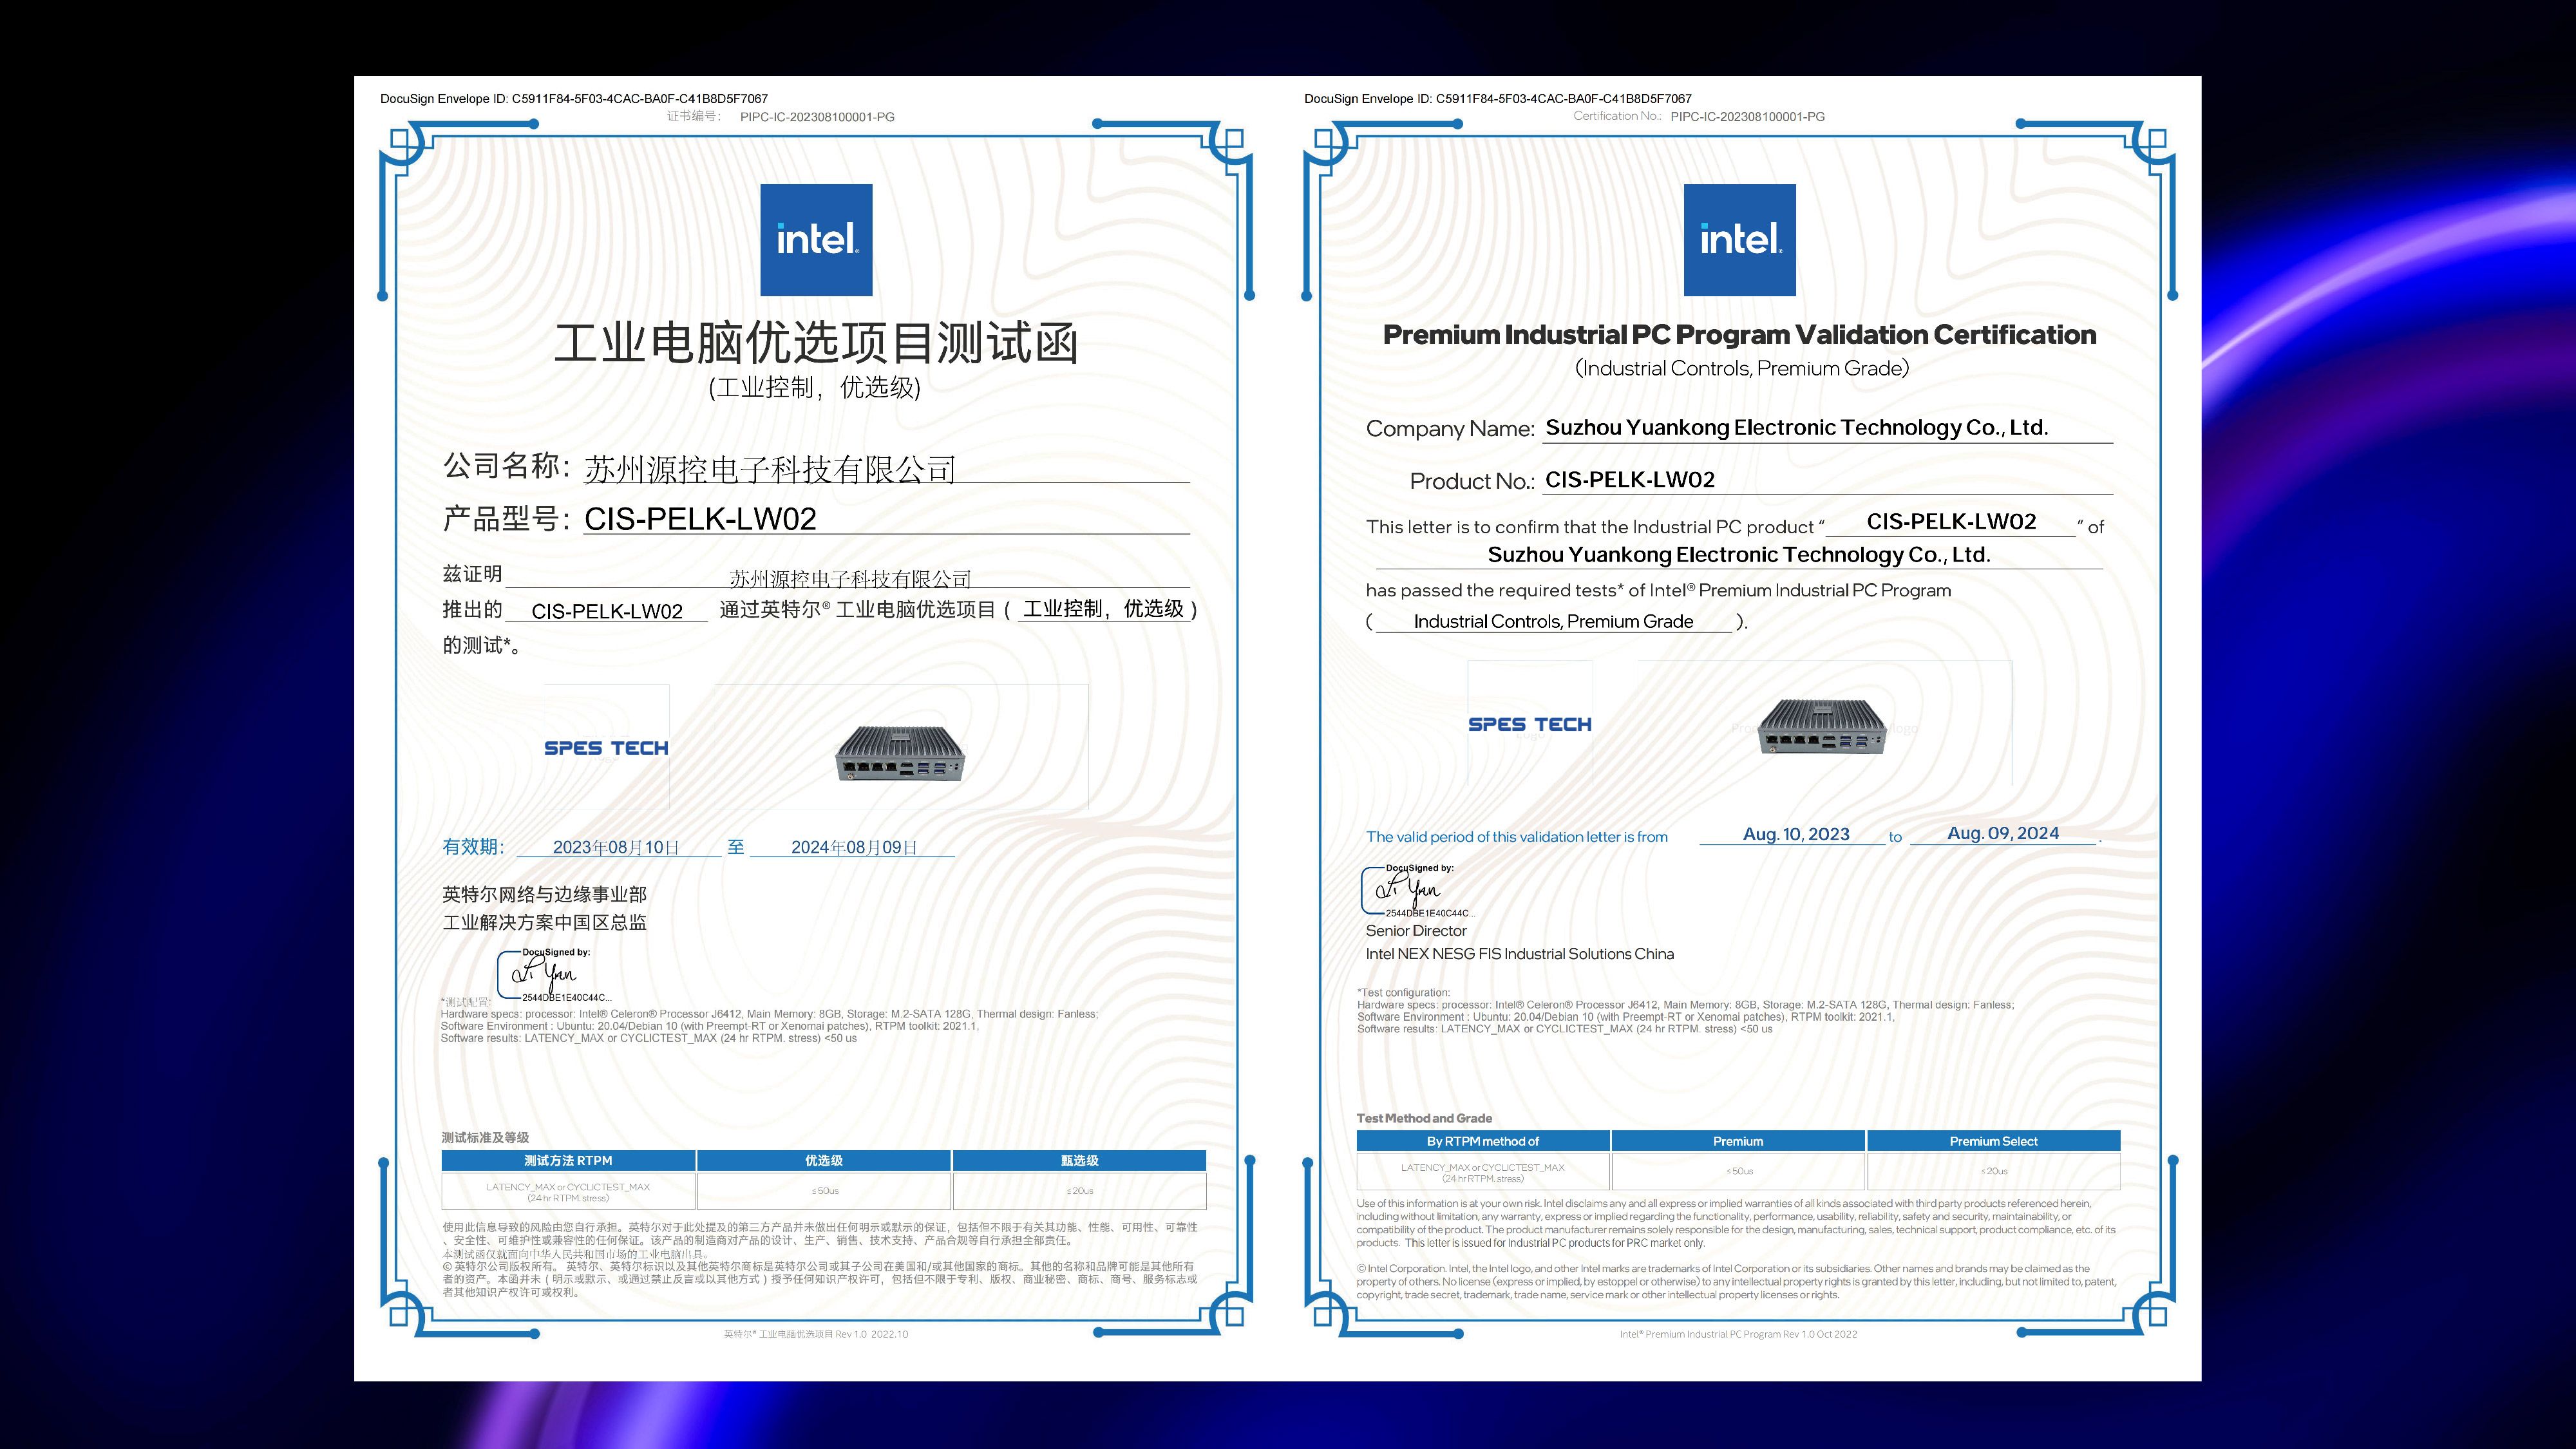Click the end date Aug. 09, 2024
Image resolution: width=2576 pixels, height=1449 pixels.
pos(2003,833)
